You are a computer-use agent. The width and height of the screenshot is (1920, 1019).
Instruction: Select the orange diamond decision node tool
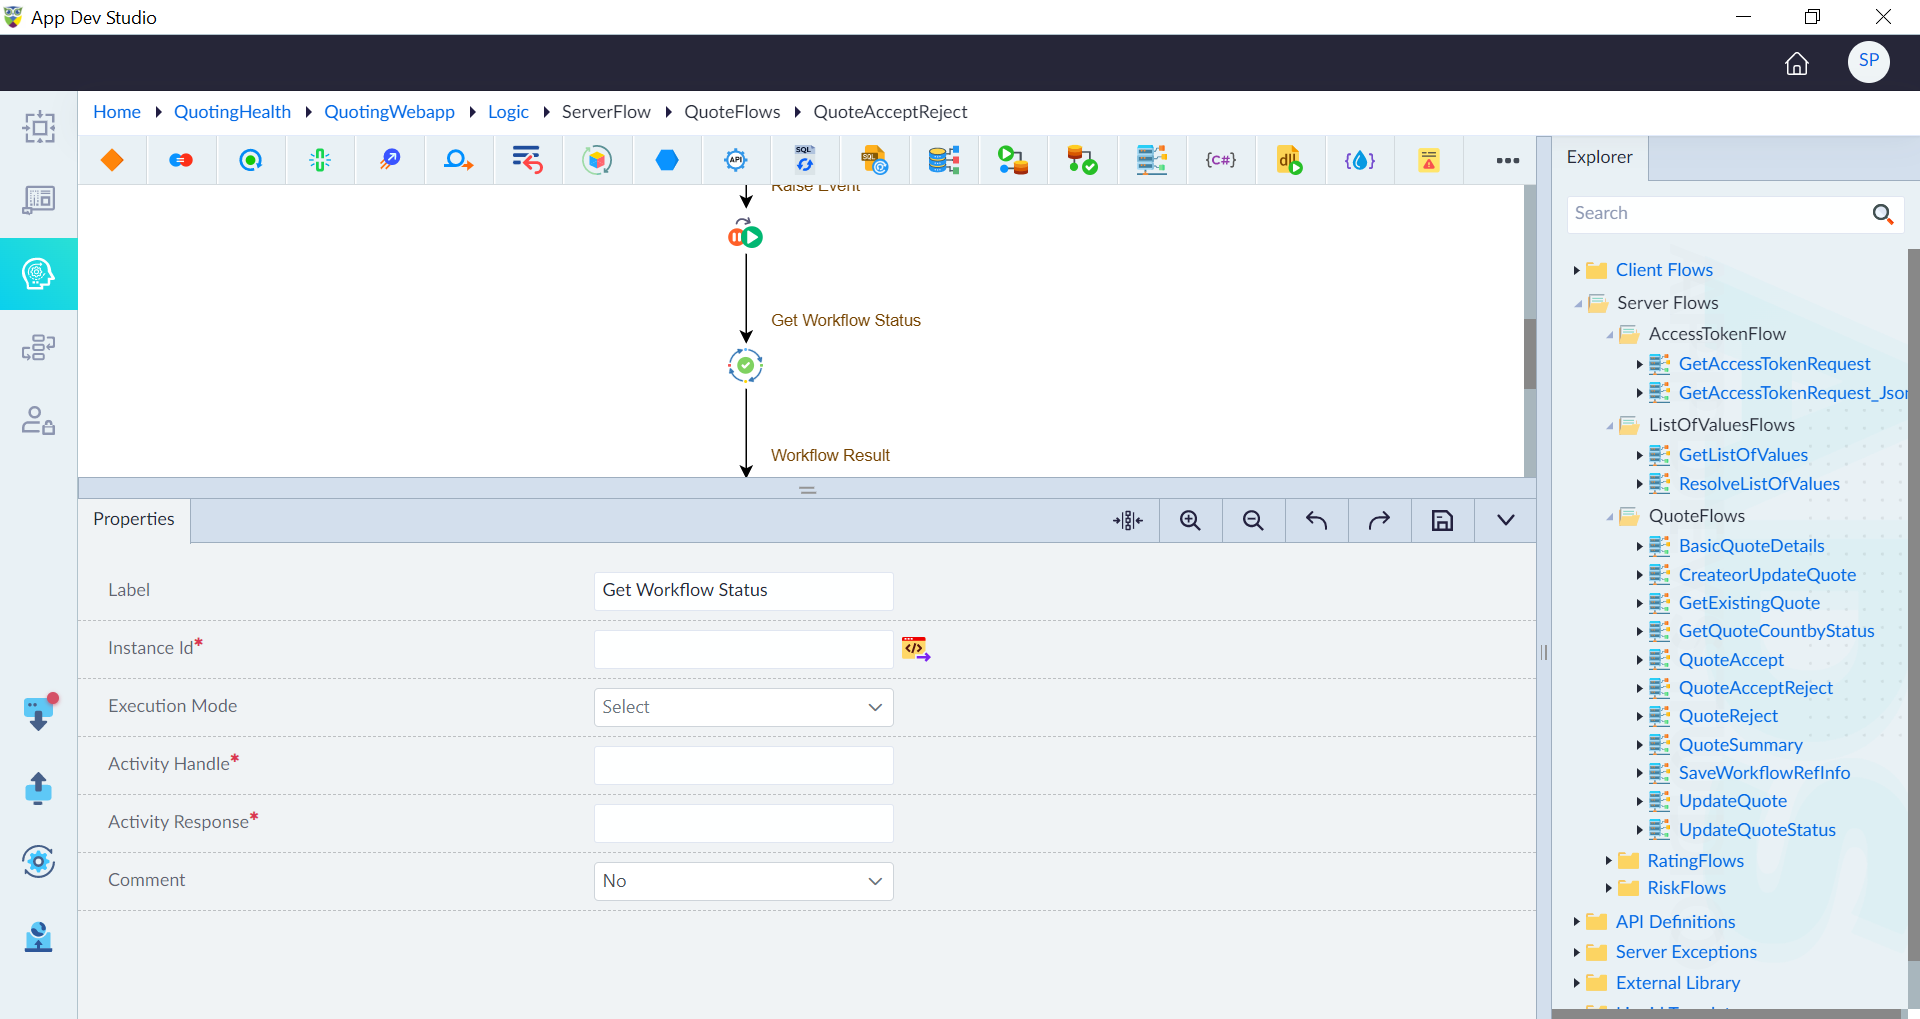(112, 160)
